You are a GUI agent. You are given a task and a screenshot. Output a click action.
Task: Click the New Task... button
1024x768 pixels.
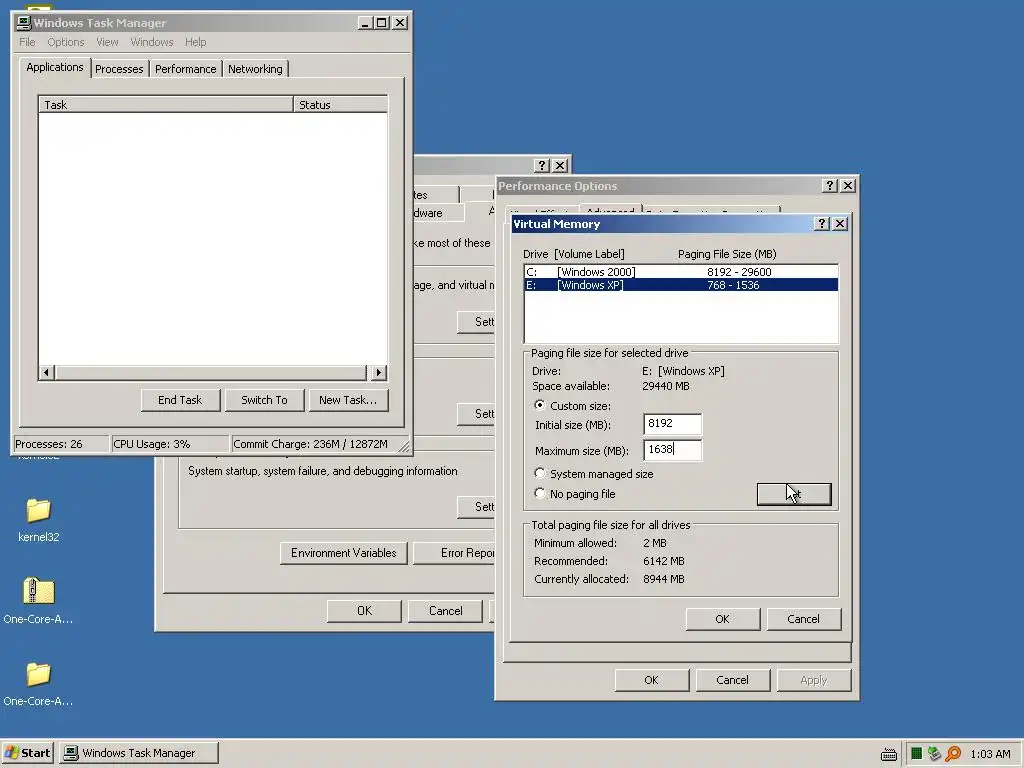point(348,400)
